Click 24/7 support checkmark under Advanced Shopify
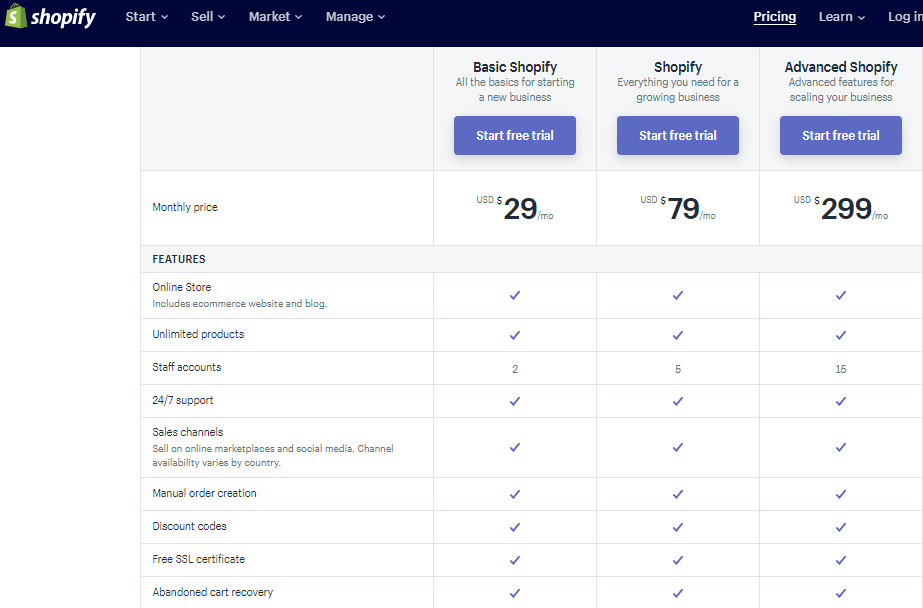Screen dimensions: 923x608 [841, 401]
